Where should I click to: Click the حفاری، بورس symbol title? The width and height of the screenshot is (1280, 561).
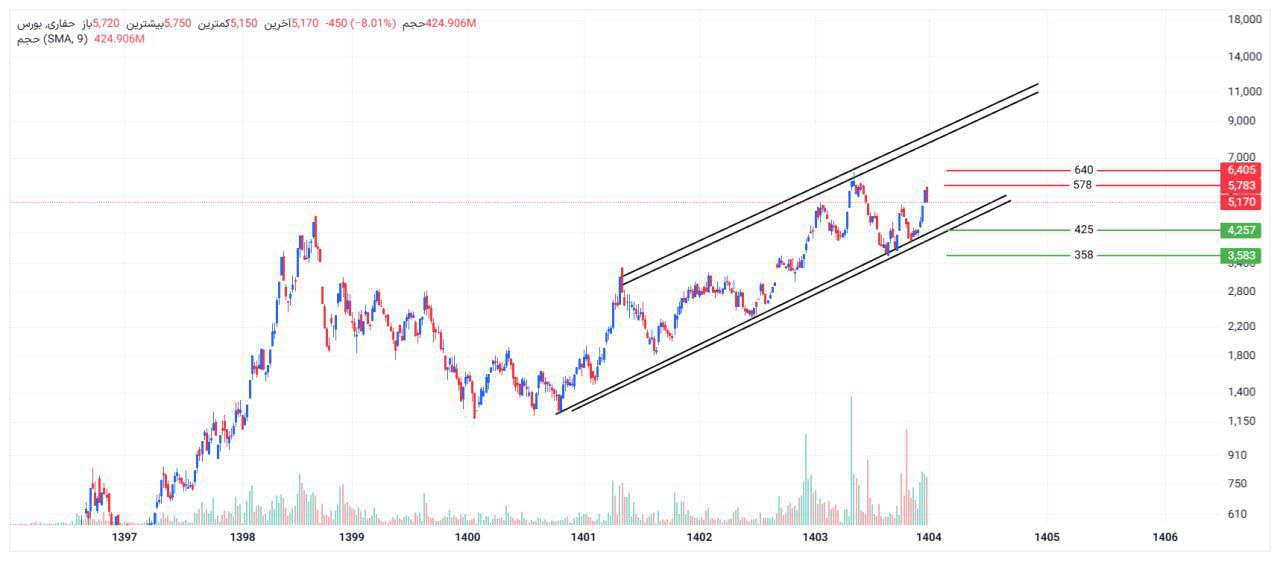(x=43, y=22)
